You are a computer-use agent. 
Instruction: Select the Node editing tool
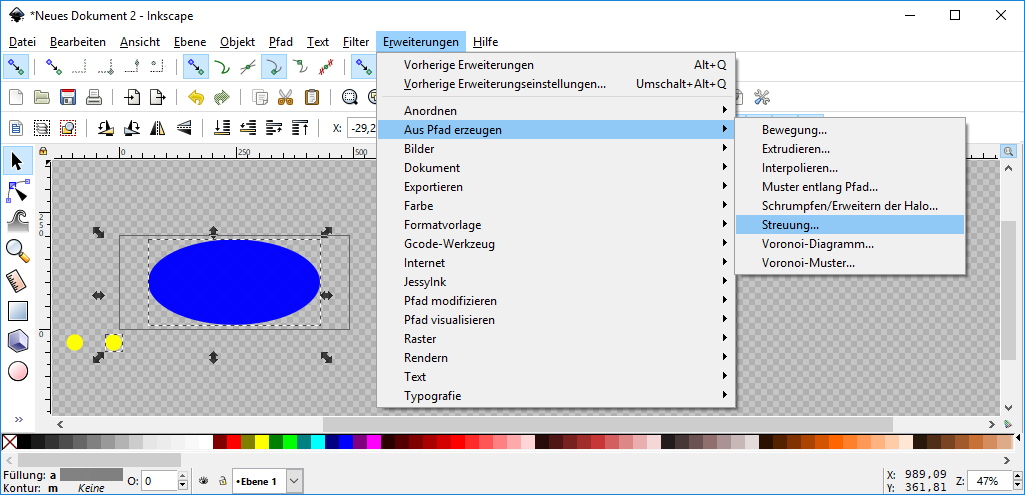pyautogui.click(x=17, y=191)
